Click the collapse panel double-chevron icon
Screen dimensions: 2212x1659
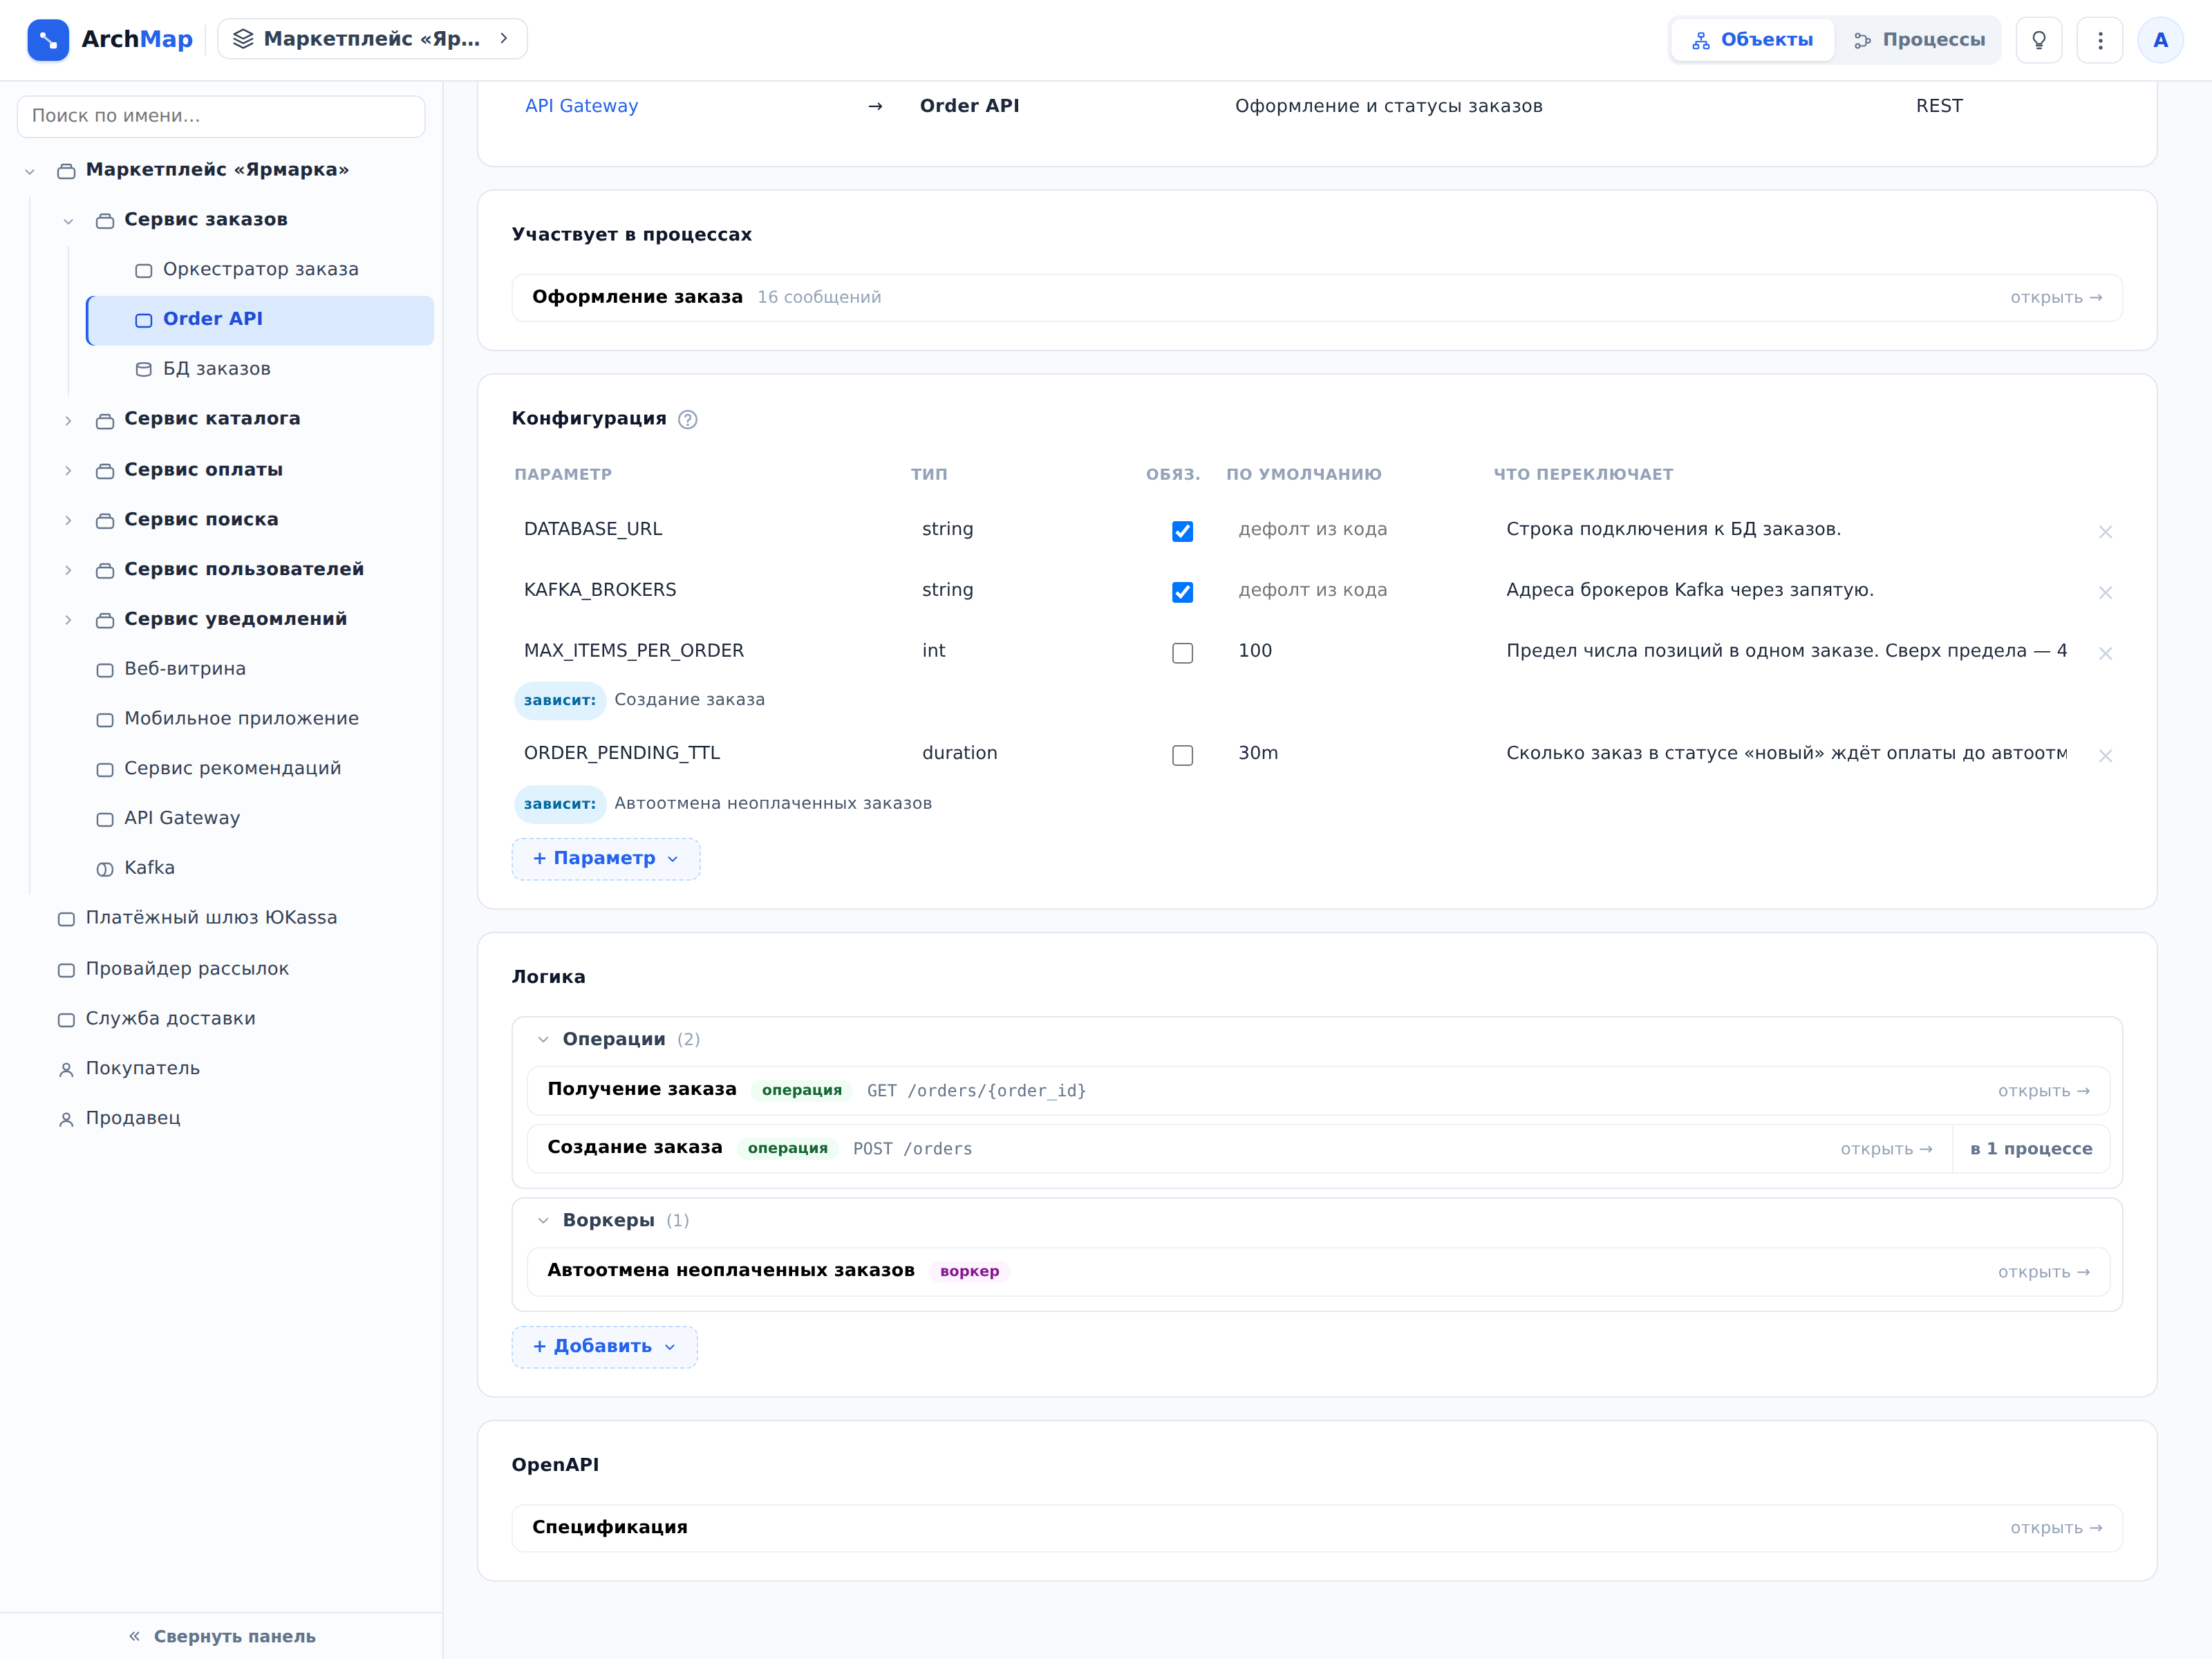[134, 1636]
